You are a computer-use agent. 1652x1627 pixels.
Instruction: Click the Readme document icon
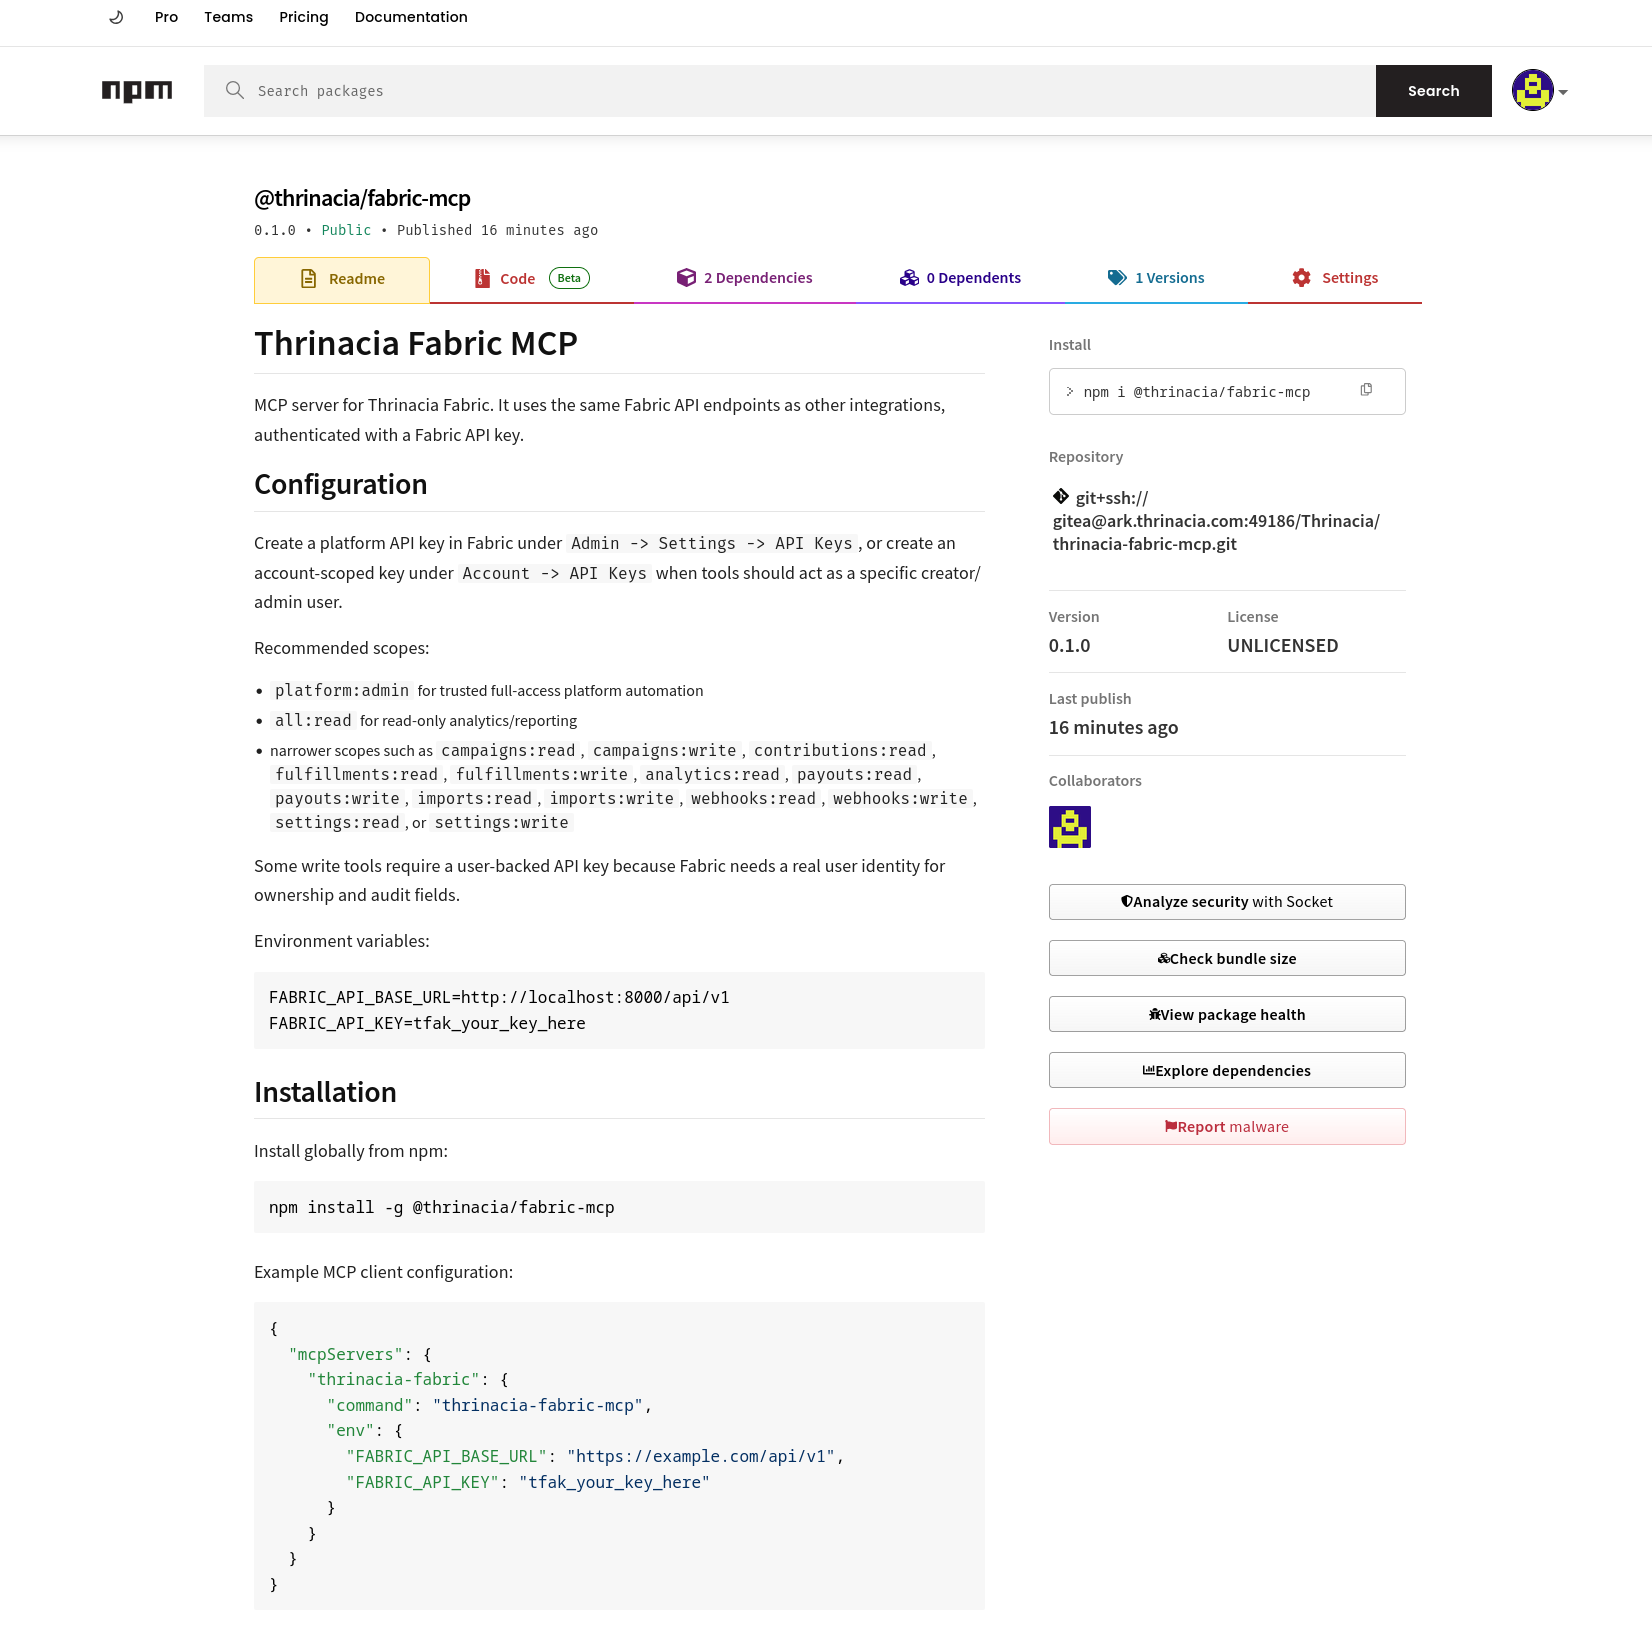point(309,279)
